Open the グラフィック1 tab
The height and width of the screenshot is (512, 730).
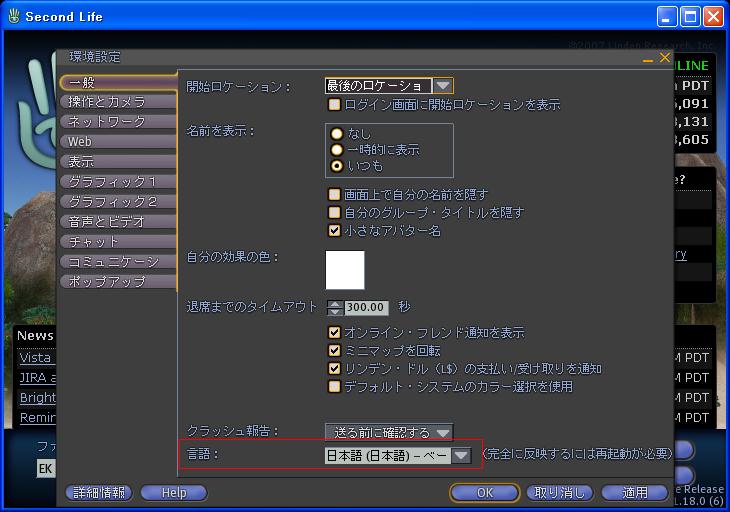[118, 182]
